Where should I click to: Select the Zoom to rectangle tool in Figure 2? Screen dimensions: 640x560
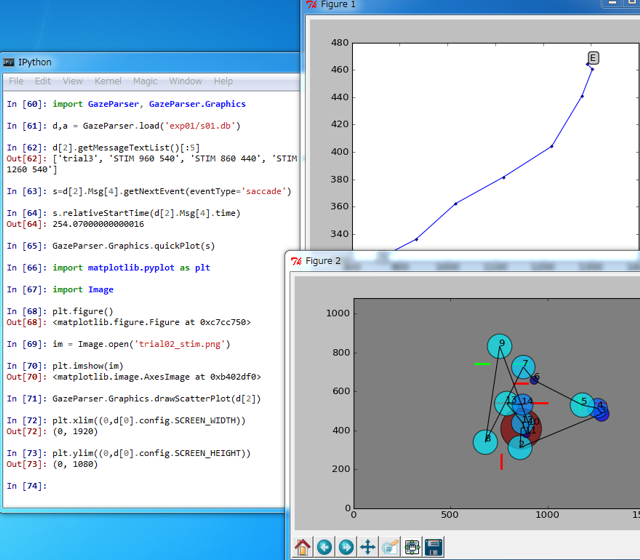[390, 547]
